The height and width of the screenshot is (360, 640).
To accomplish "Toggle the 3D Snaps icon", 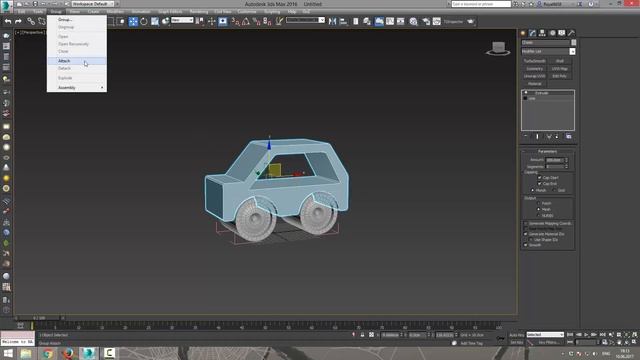I will pyautogui.click(x=235, y=22).
